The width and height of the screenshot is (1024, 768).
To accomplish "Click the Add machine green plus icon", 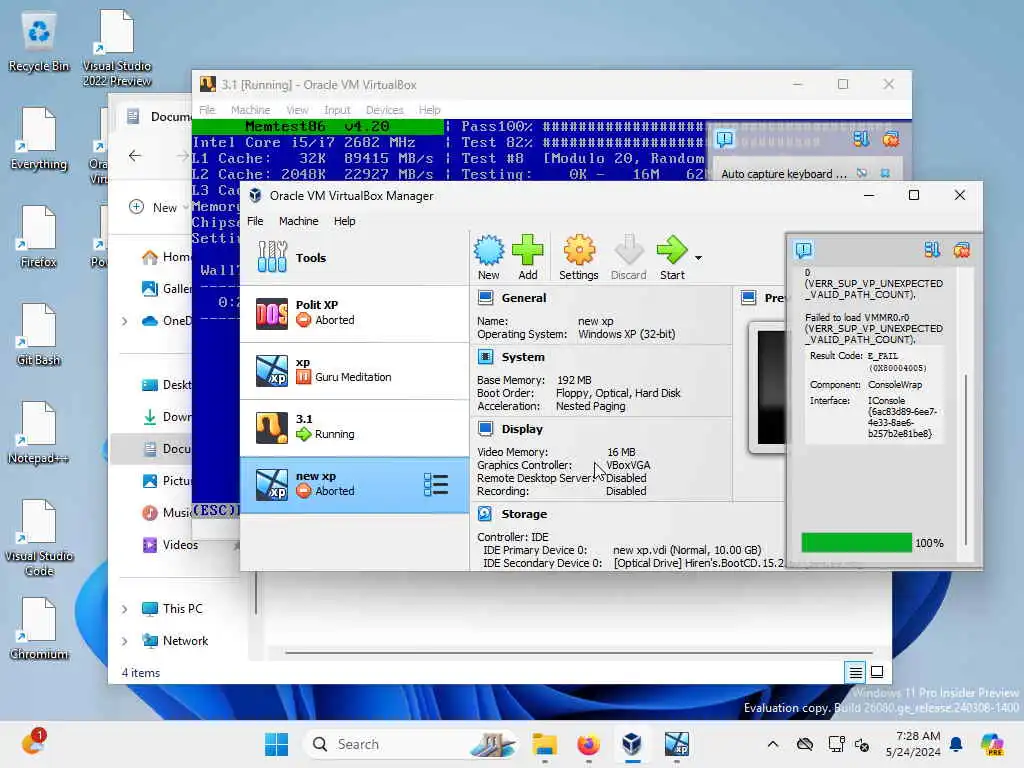I will (x=528, y=257).
